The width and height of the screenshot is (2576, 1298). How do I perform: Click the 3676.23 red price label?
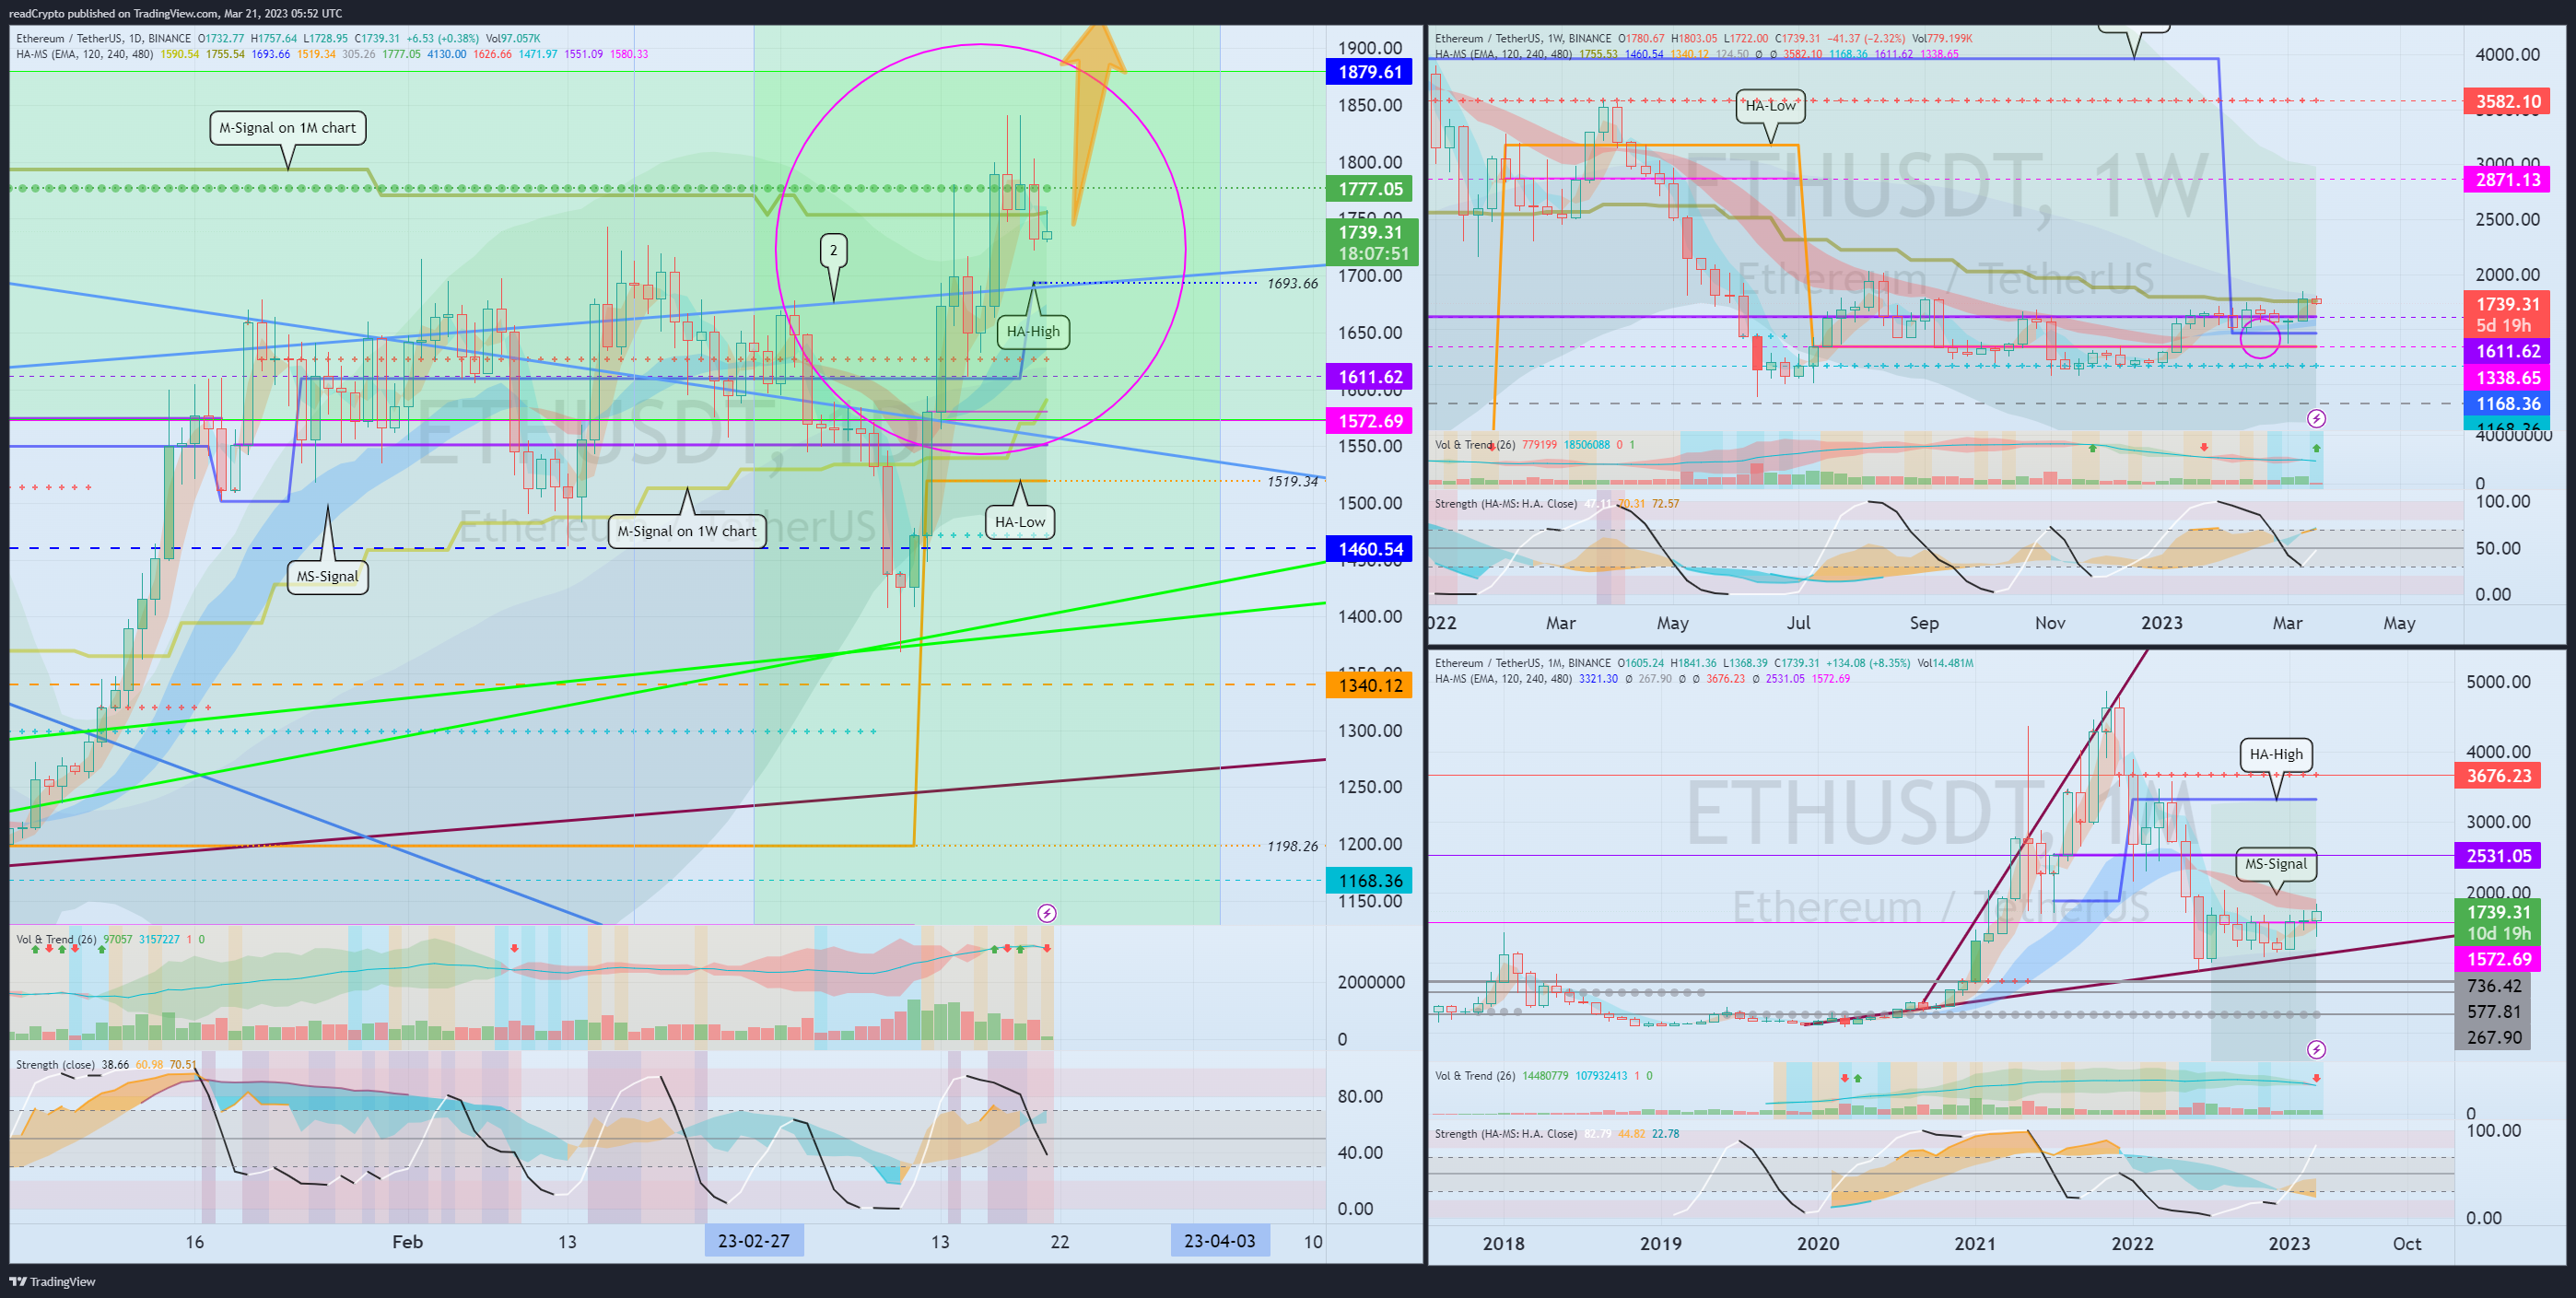click(2497, 776)
